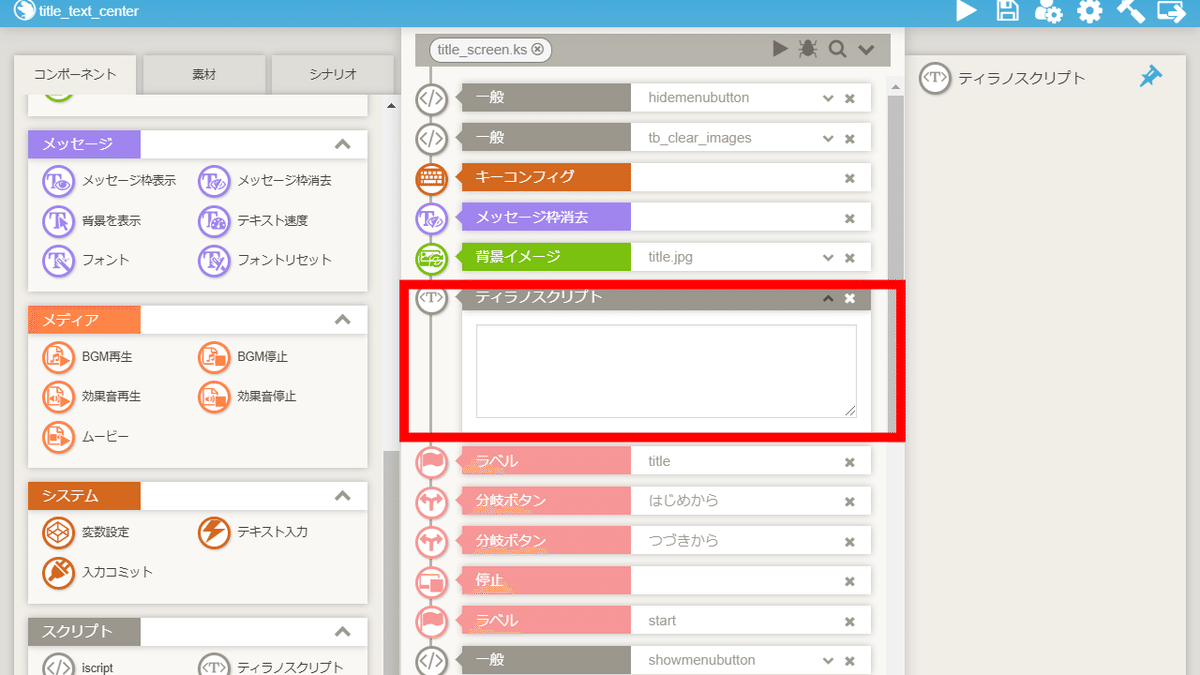
Task: Delete the hidemenubutton row
Action: point(850,98)
